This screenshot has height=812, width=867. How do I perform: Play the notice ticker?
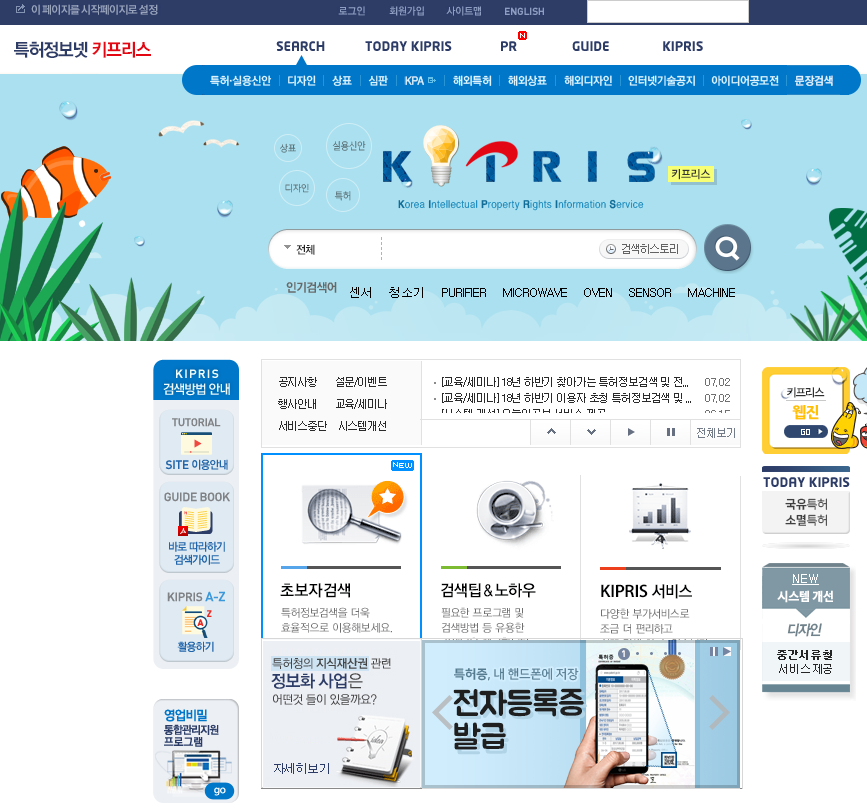[x=631, y=432]
